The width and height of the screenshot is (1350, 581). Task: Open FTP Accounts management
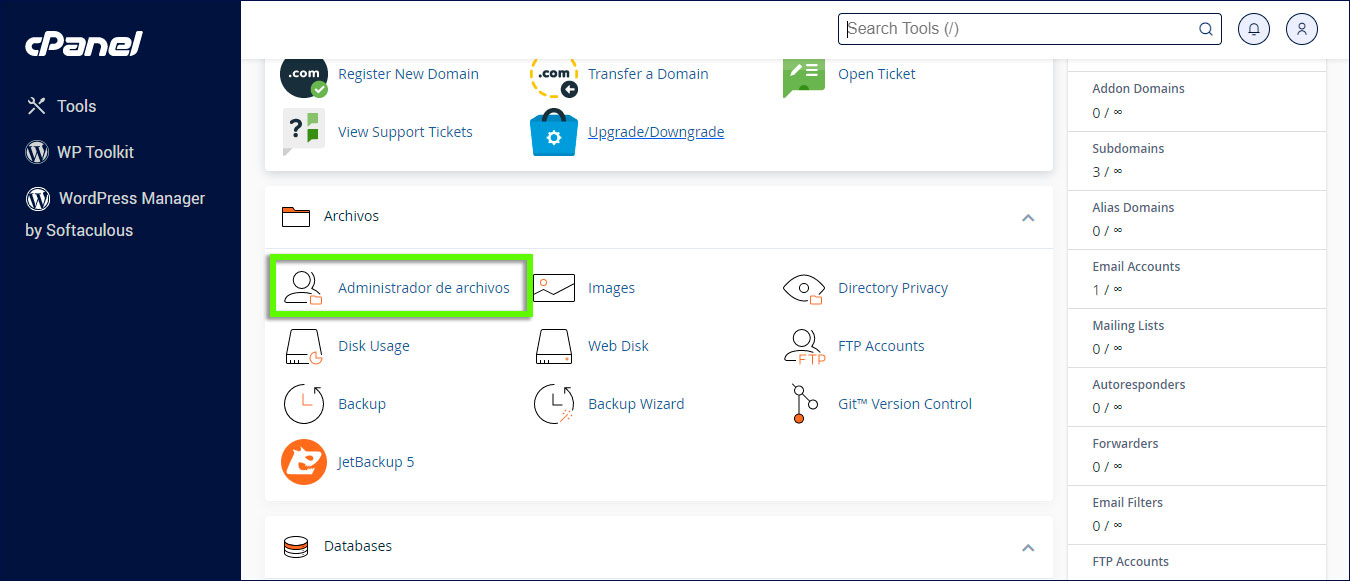pos(881,346)
